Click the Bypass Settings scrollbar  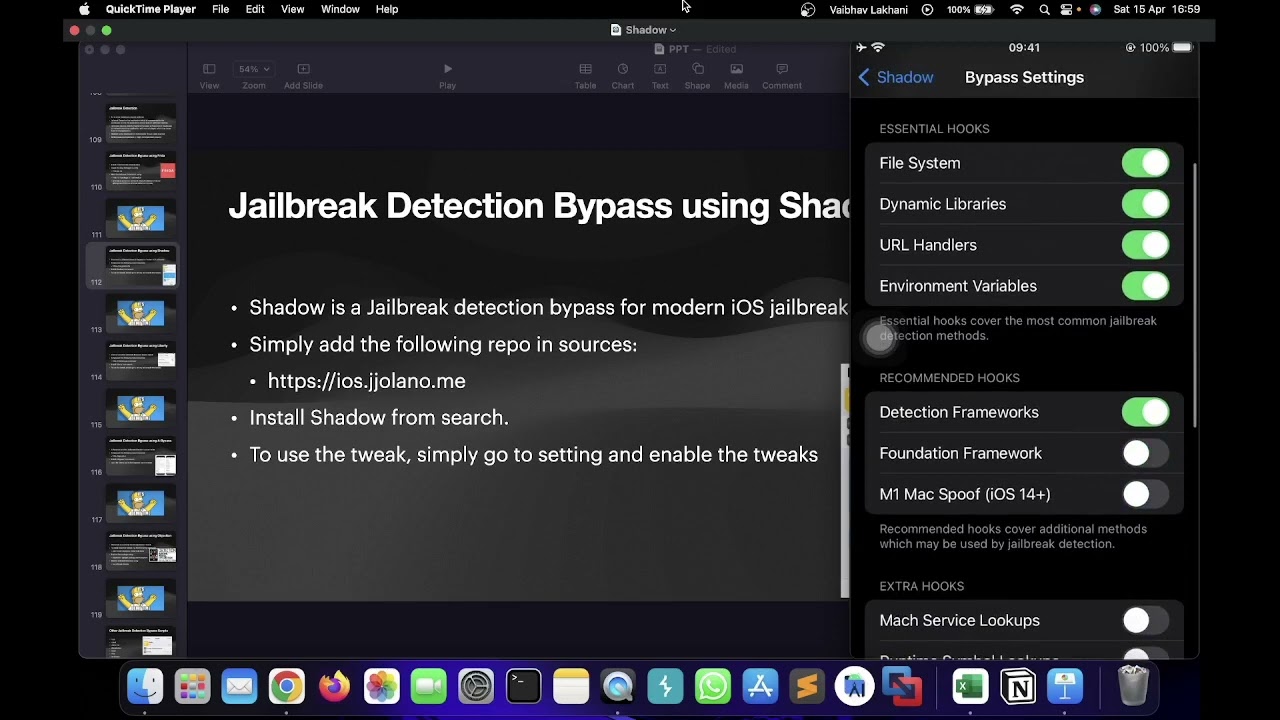coord(1195,295)
